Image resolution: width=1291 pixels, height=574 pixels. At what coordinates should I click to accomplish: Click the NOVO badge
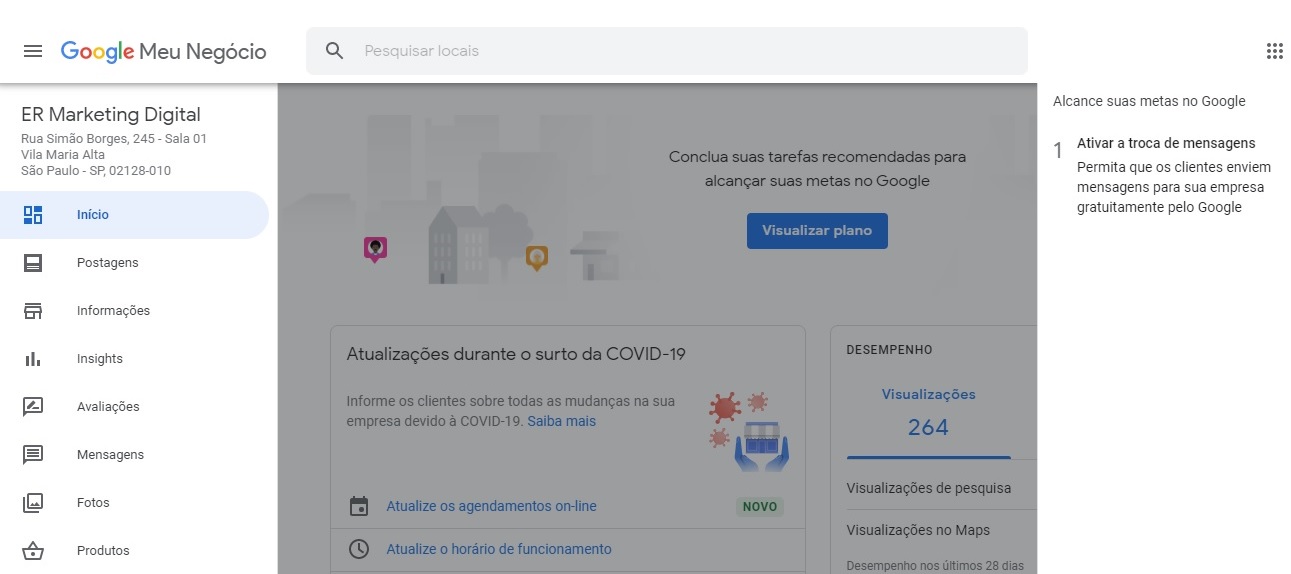click(760, 506)
